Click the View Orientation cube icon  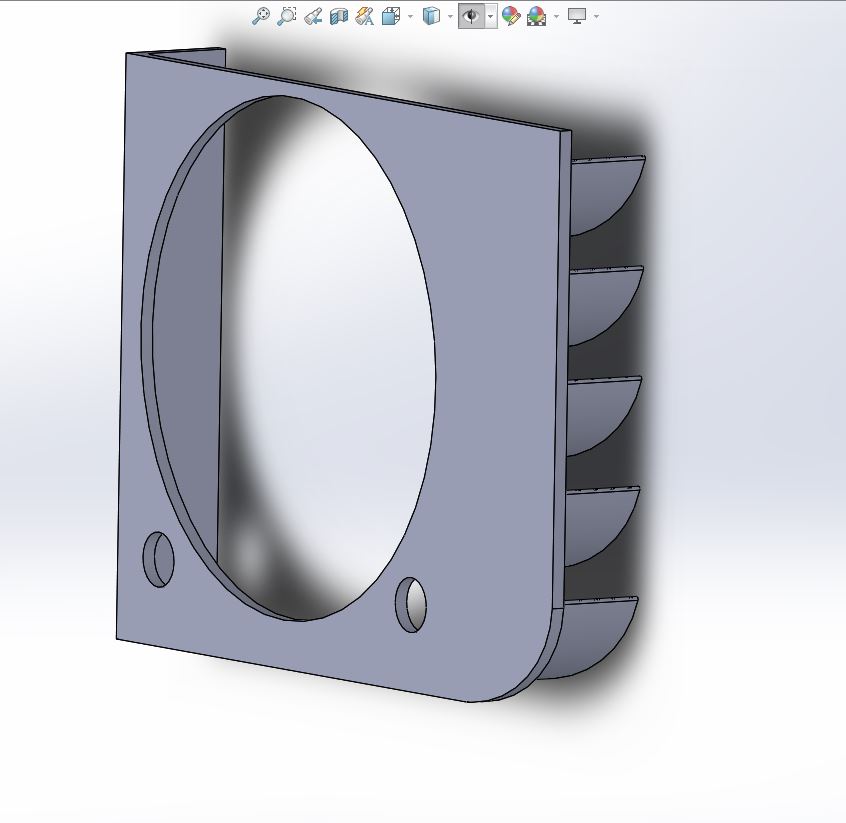391,16
